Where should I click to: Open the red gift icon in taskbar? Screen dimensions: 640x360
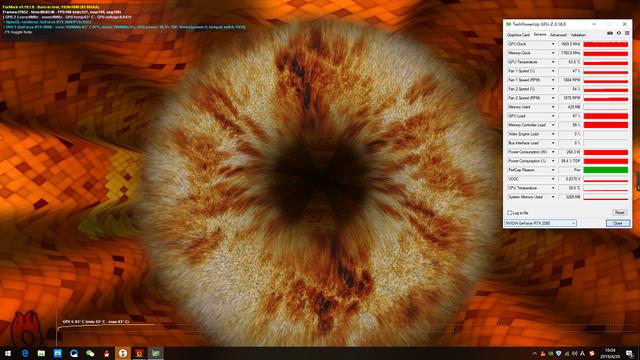[107, 353]
